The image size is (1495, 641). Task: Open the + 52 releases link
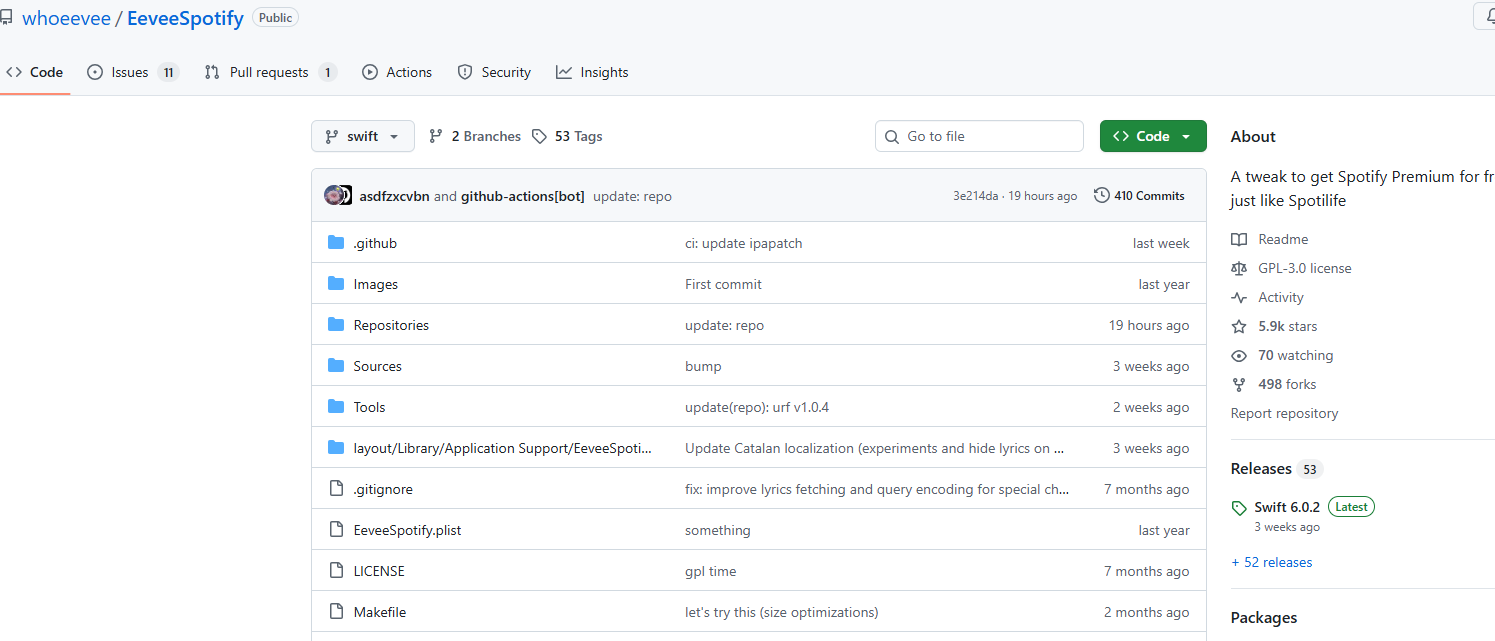point(1271,562)
